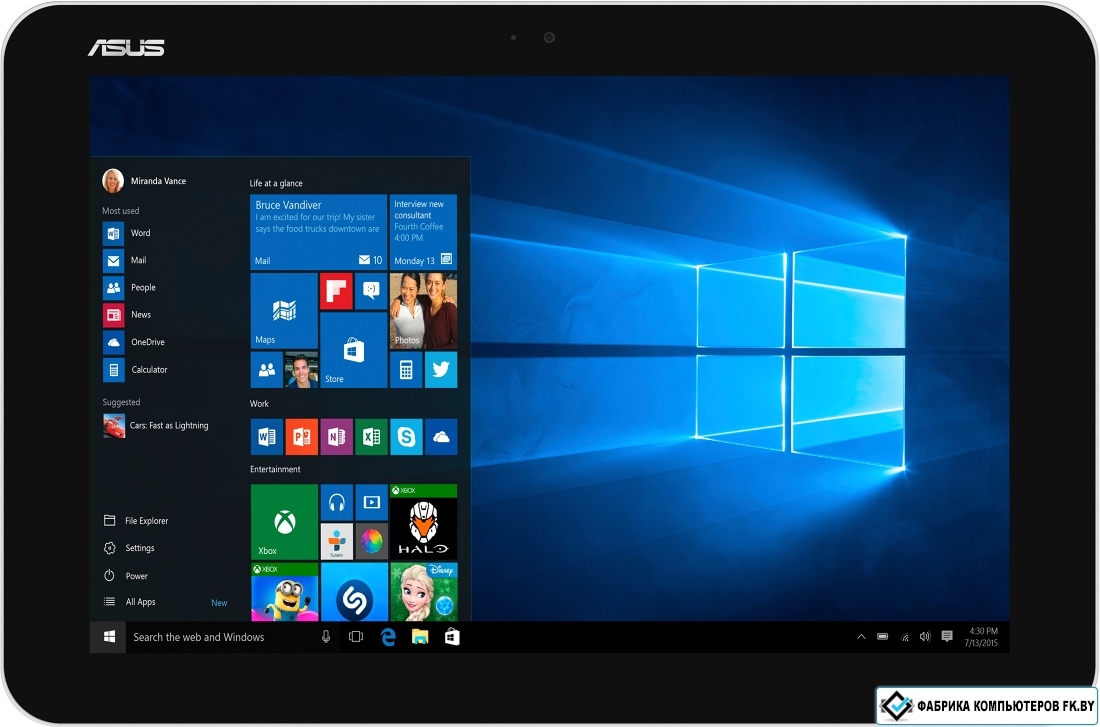1100x727 pixels.
Task: Open the Movies & TV tile
Action: [x=371, y=502]
